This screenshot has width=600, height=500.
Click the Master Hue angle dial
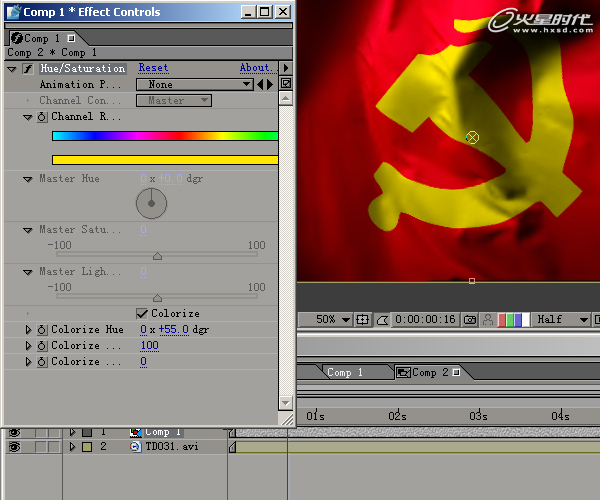coord(152,203)
